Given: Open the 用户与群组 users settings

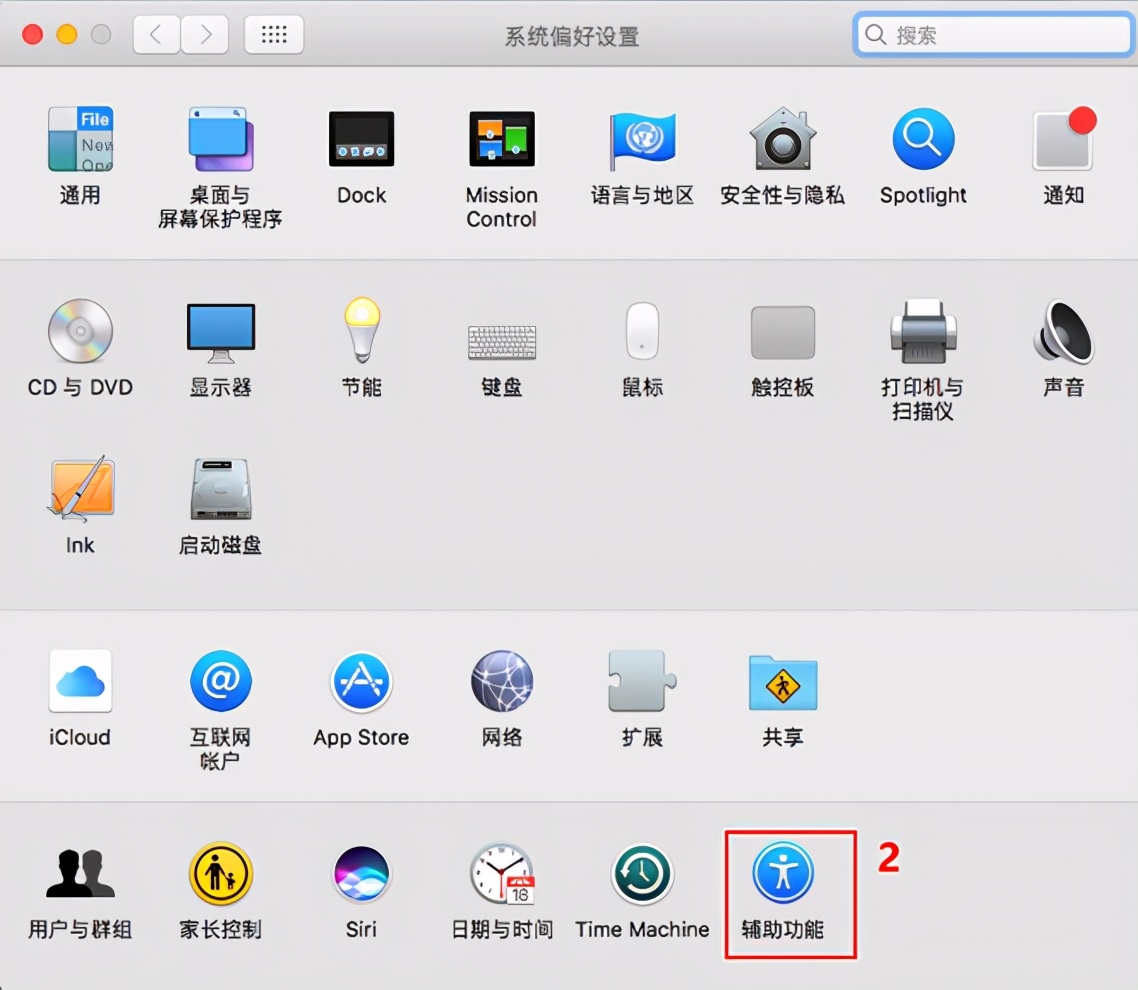Looking at the screenshot, I should coord(80,875).
